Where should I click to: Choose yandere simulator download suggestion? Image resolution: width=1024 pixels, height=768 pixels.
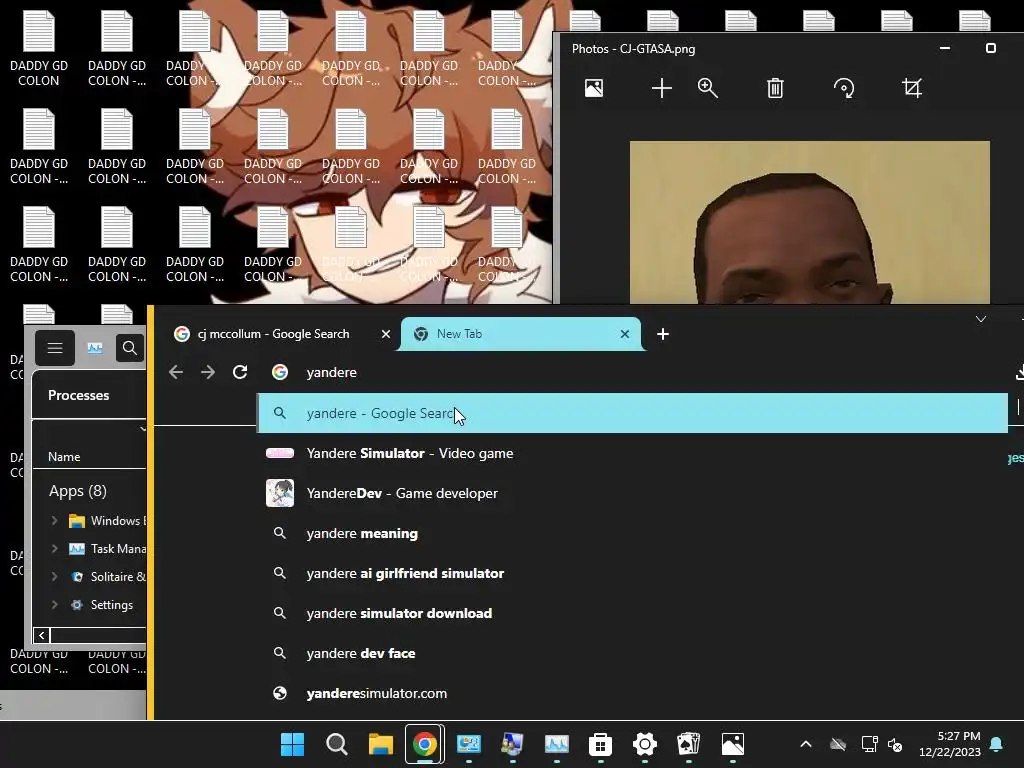[x=632, y=613]
